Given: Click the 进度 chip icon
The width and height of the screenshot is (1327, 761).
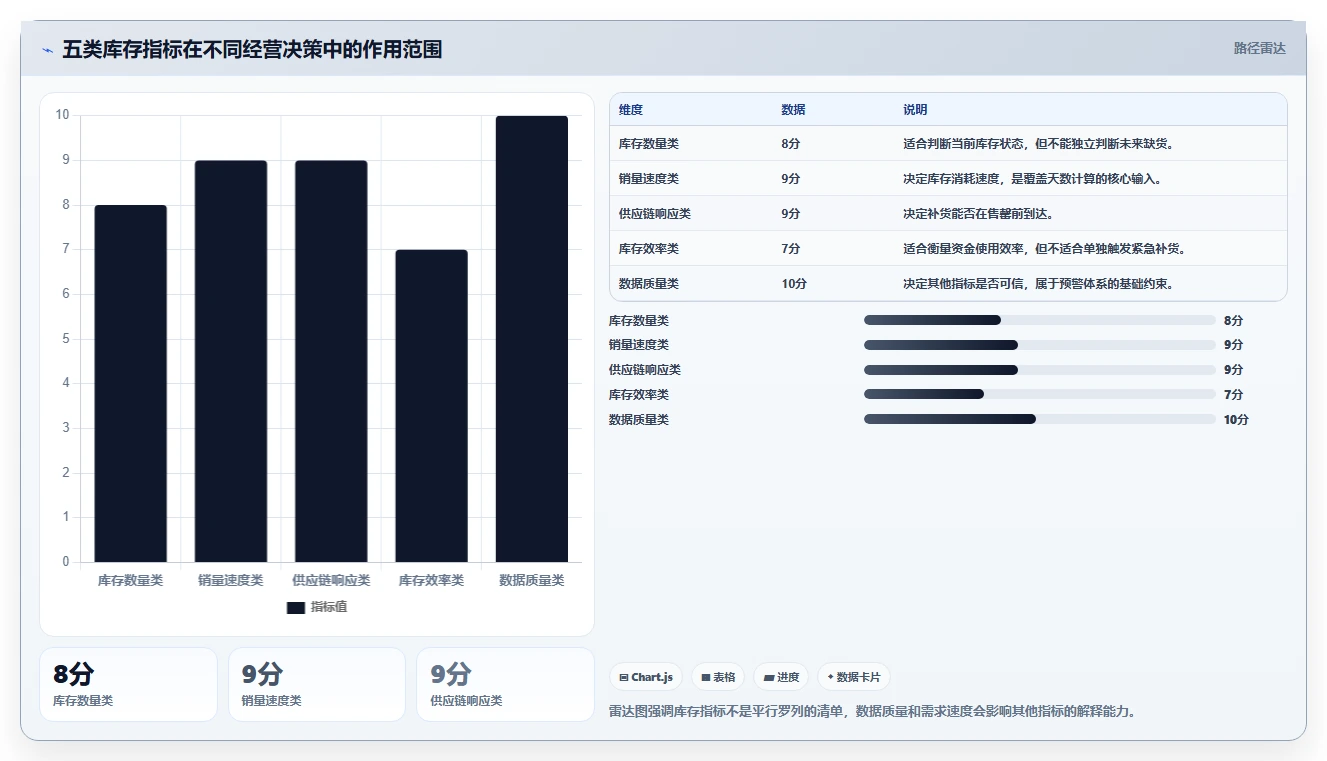Looking at the screenshot, I should 768,678.
